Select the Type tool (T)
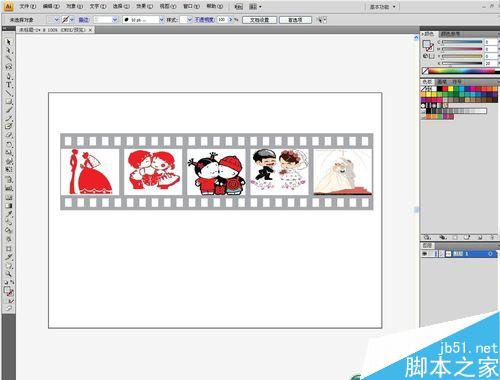This screenshot has height=380, width=500. (x=9, y=84)
